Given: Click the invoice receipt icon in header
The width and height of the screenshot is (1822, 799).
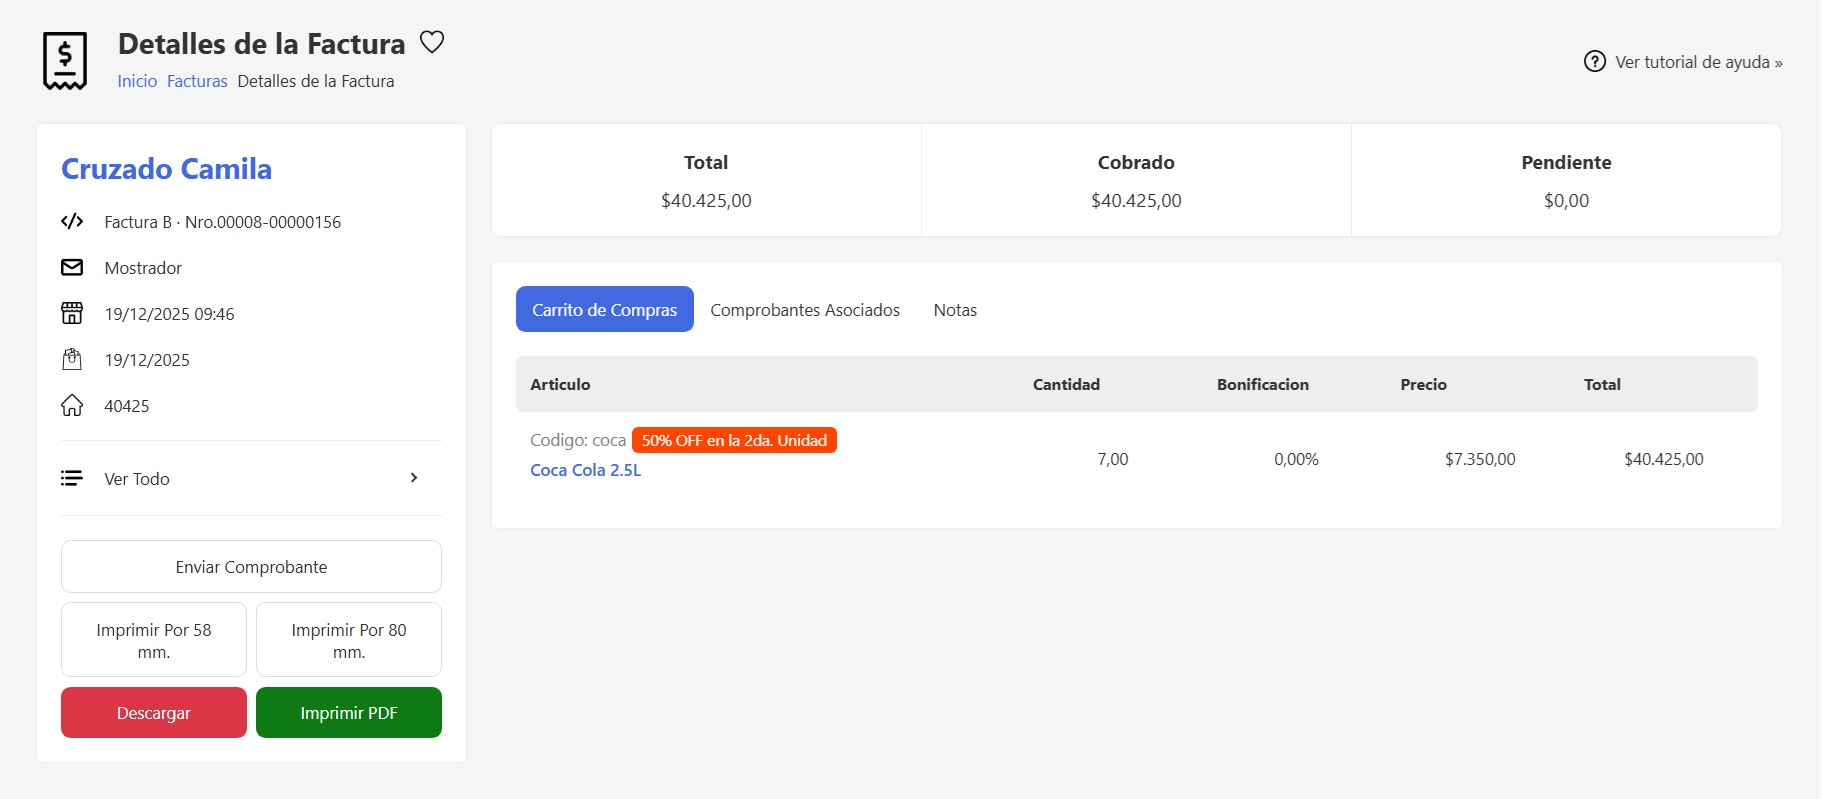Looking at the screenshot, I should [x=65, y=61].
